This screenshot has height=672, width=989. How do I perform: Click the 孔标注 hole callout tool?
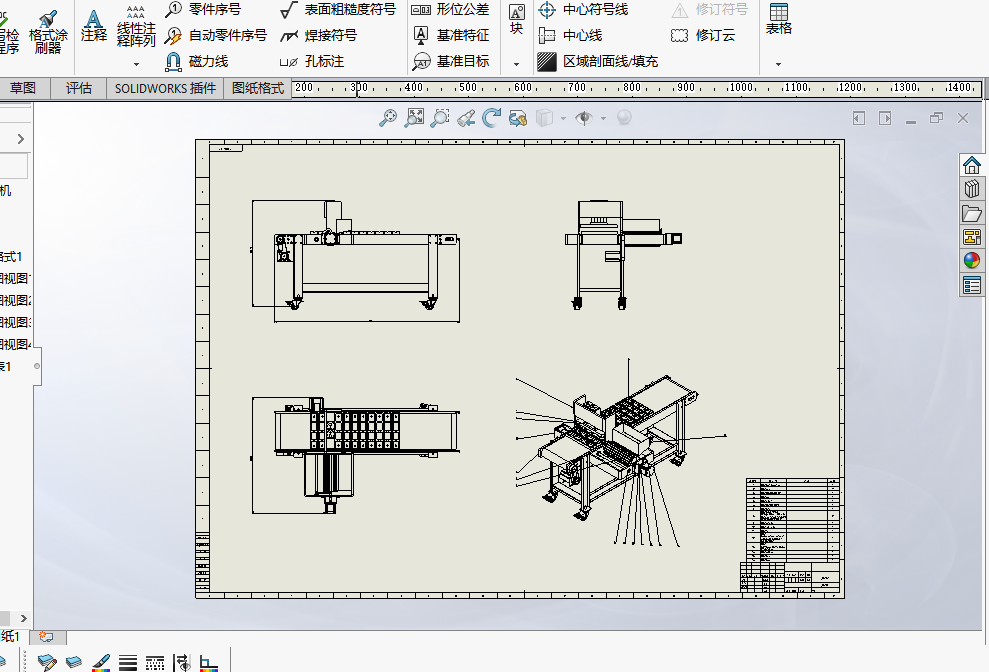312,61
